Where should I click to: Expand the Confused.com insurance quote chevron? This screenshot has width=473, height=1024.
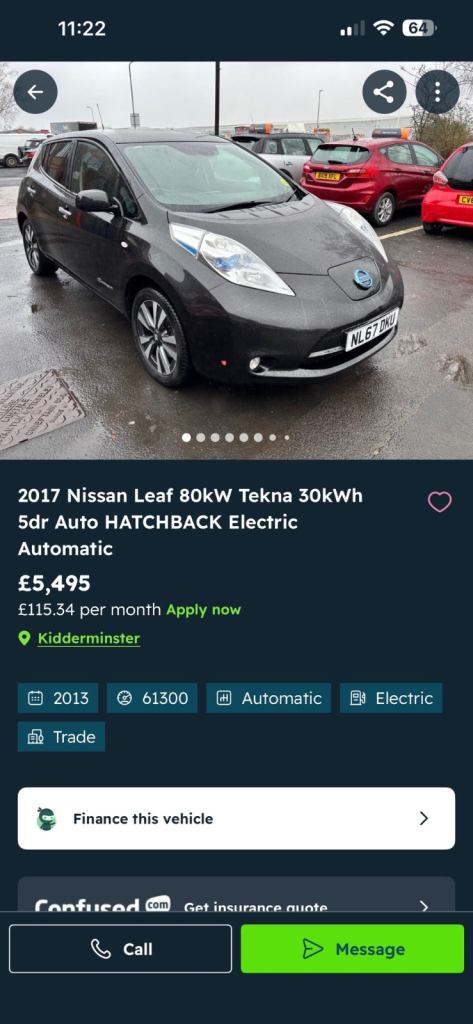(x=424, y=905)
